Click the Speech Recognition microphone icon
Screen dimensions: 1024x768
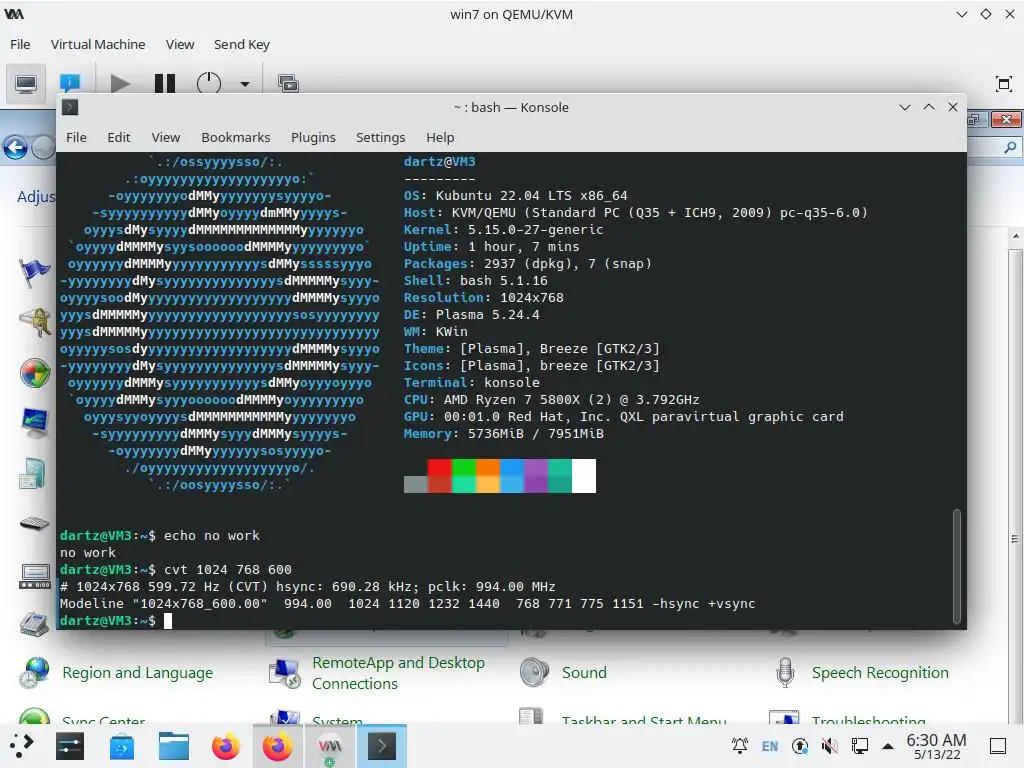[x=785, y=673]
